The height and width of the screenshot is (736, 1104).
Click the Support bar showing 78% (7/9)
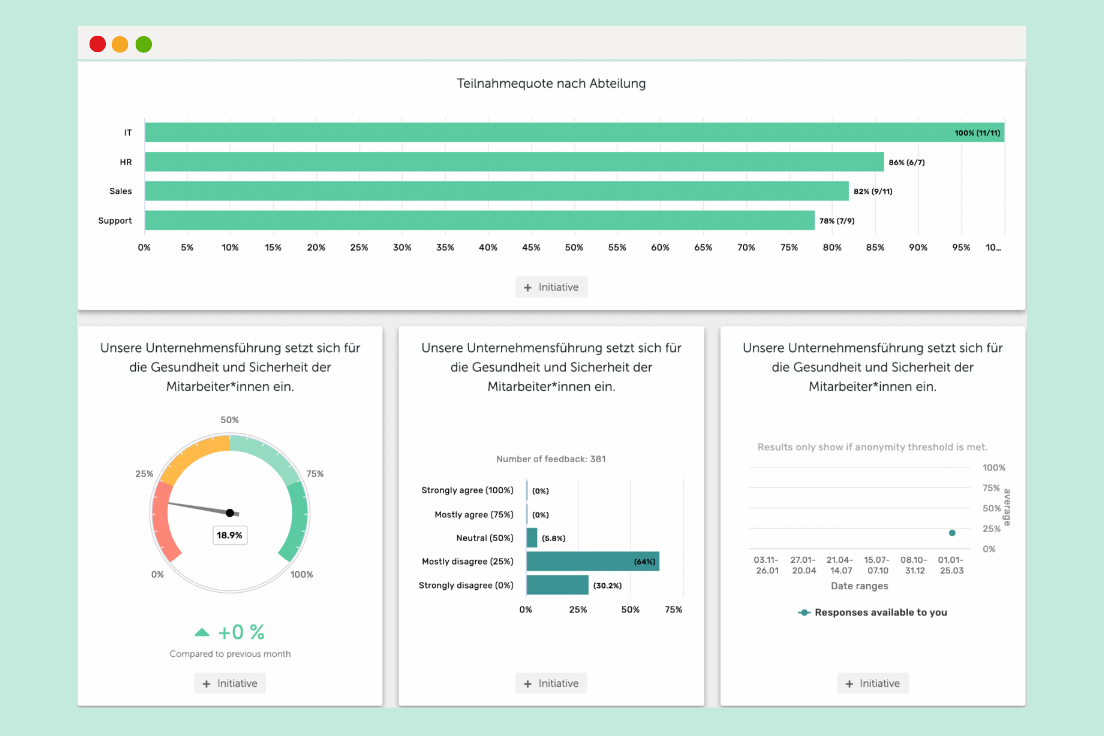click(479, 220)
